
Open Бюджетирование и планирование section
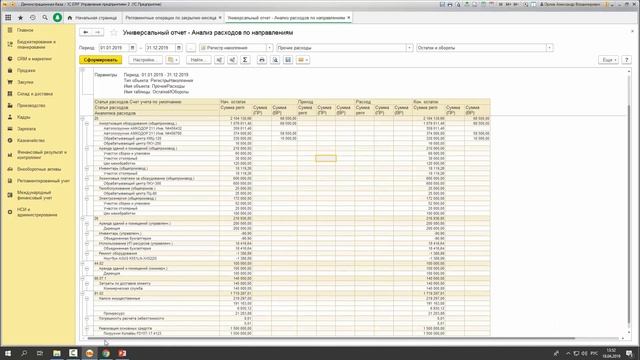37,44
